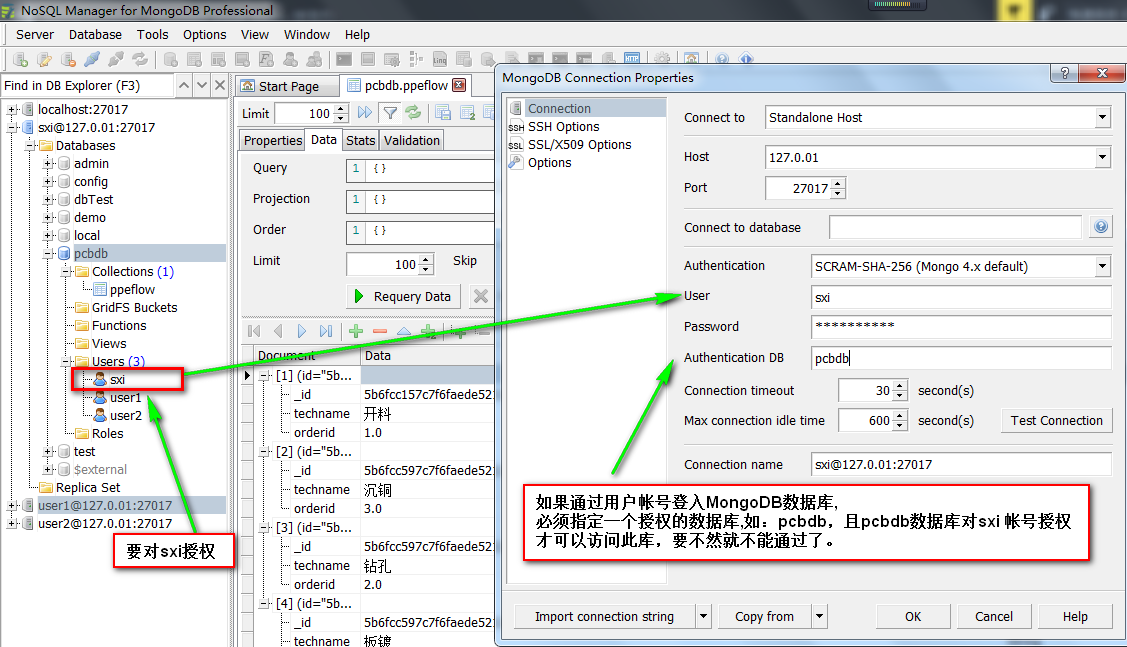Open the Server menu
1127x647 pixels.
pyautogui.click(x=34, y=35)
